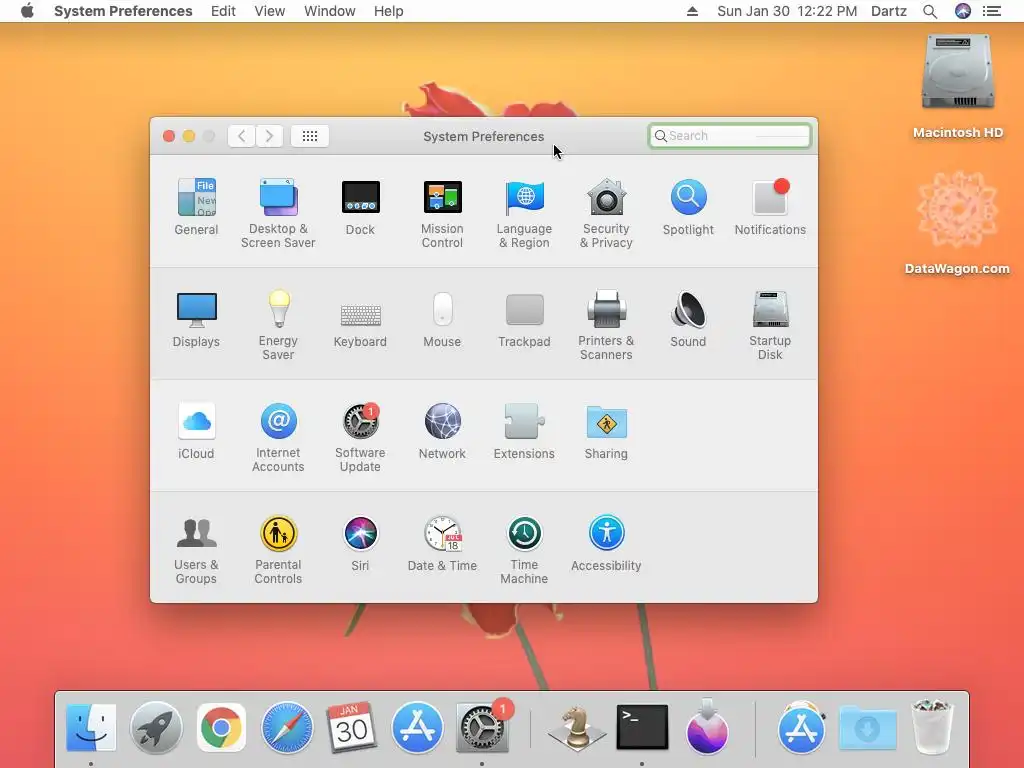This screenshot has width=1024, height=768.
Task: Go back with the toolbar back arrow
Action: 242,136
